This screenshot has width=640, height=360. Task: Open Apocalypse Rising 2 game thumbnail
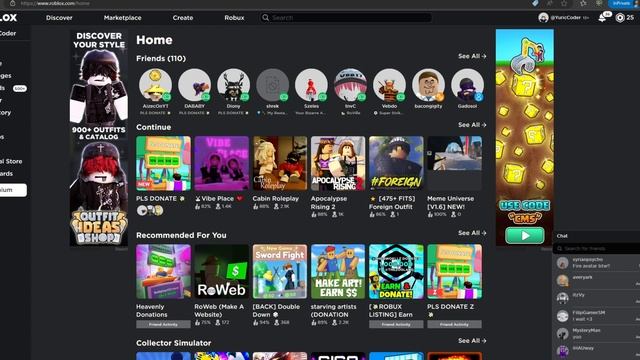click(338, 163)
